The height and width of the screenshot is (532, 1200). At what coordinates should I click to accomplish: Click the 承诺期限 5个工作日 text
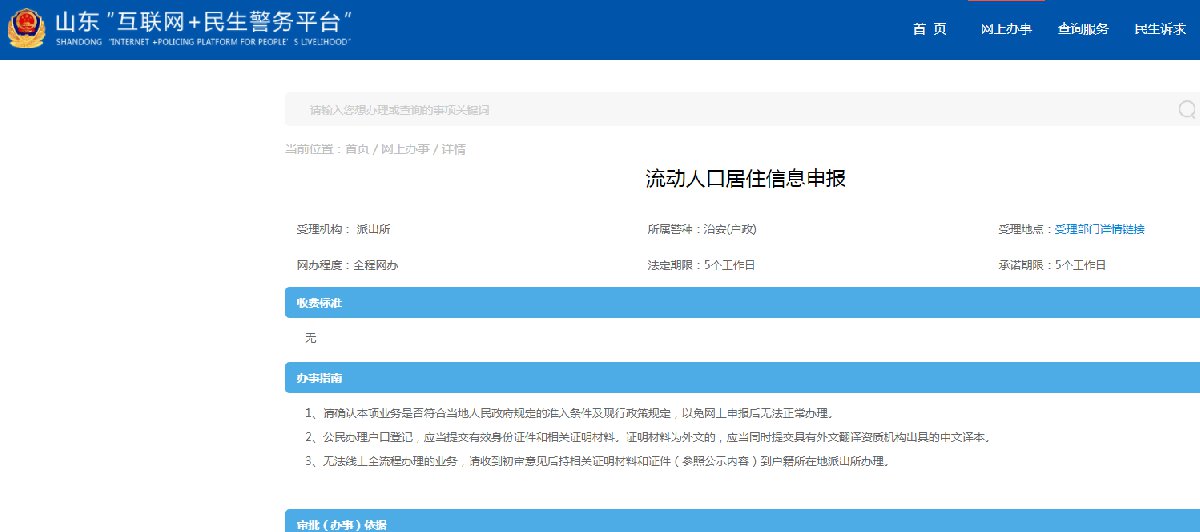click(x=1051, y=265)
